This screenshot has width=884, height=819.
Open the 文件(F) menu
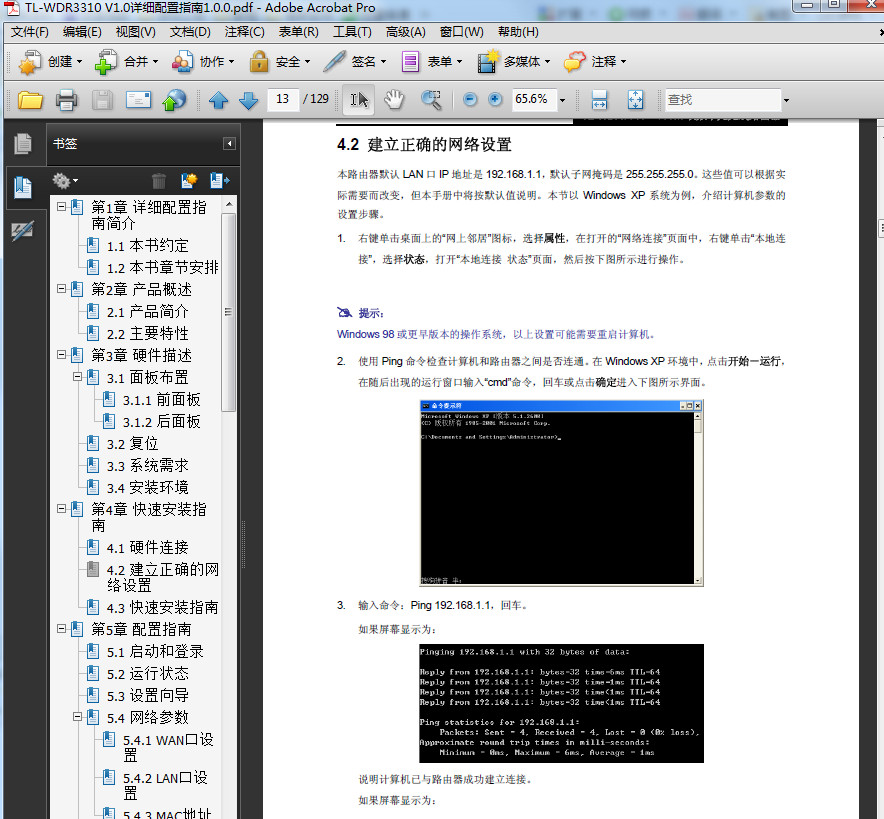click(x=30, y=32)
